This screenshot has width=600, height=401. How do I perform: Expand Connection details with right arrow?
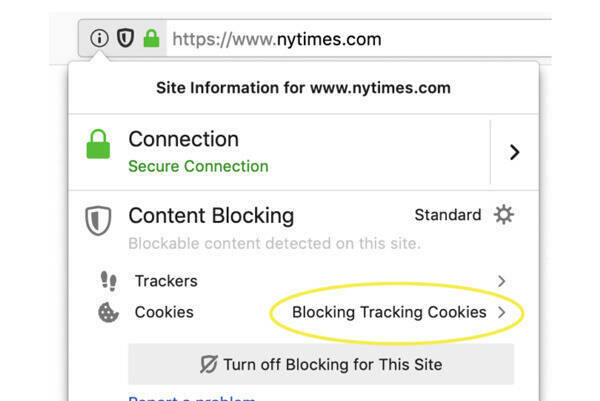(x=514, y=152)
